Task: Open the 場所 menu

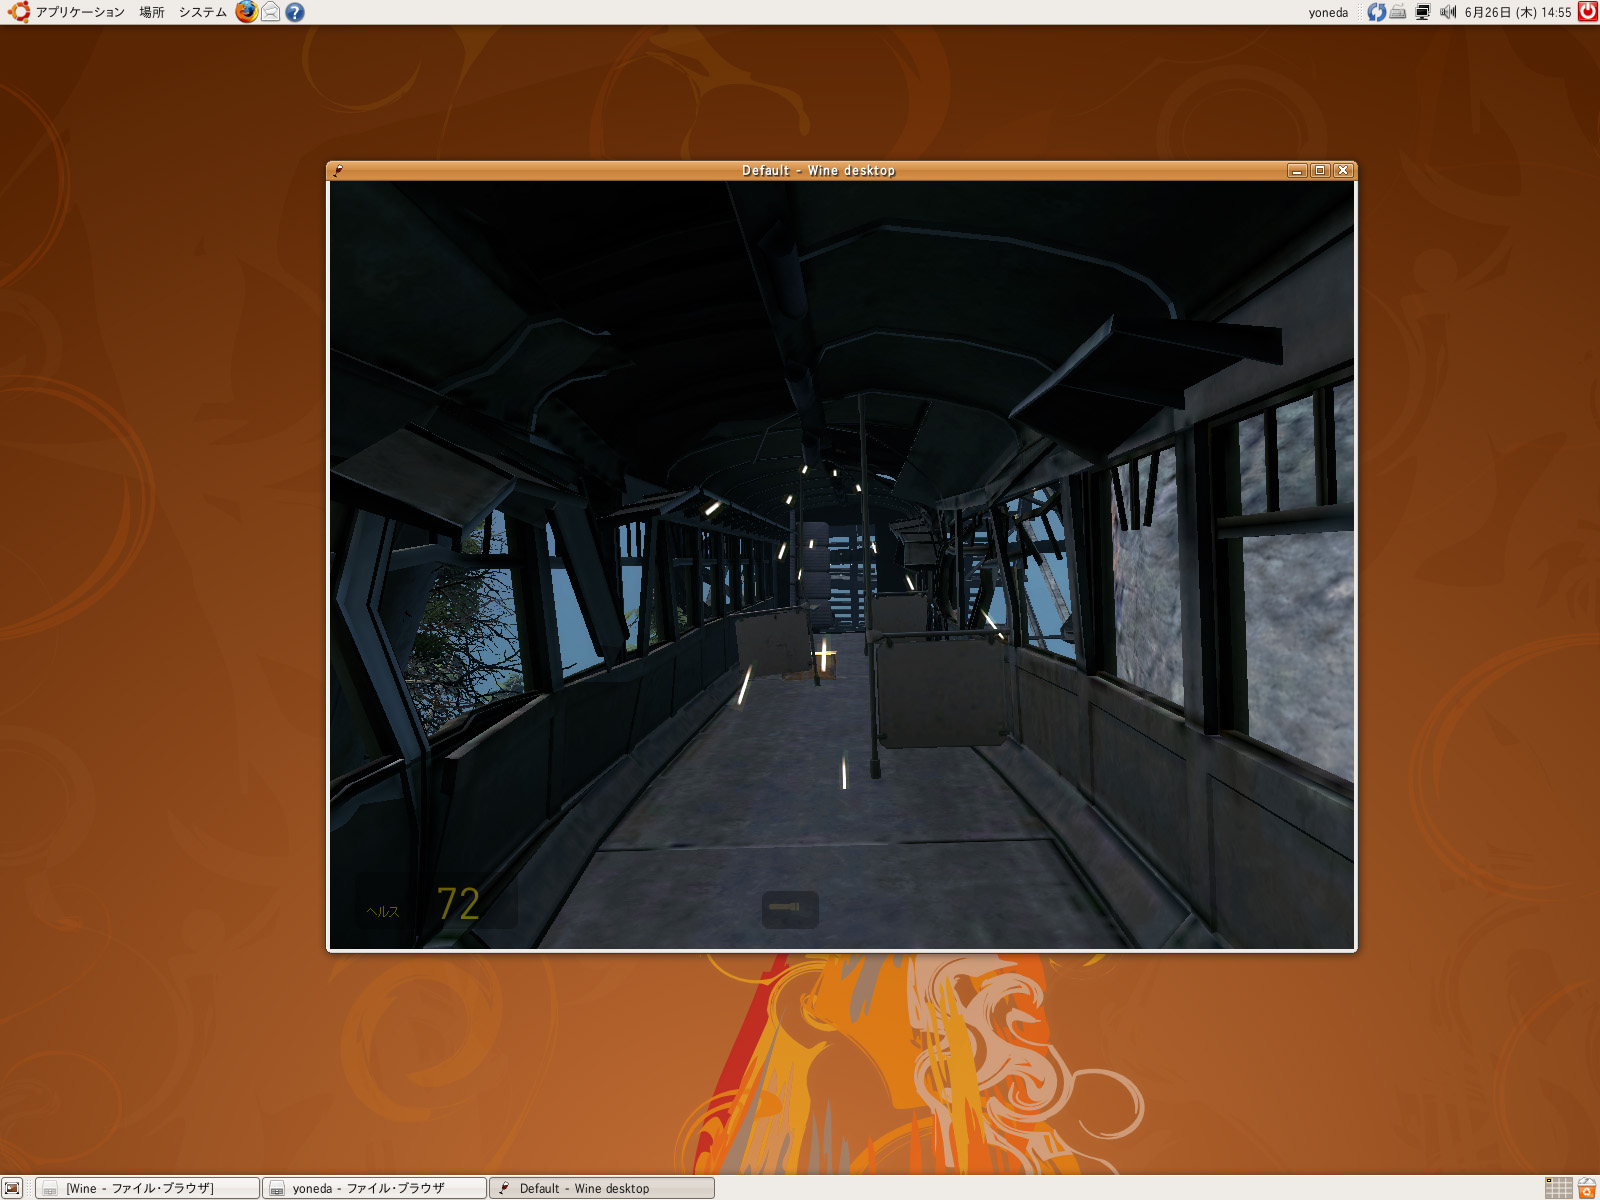Action: [152, 12]
